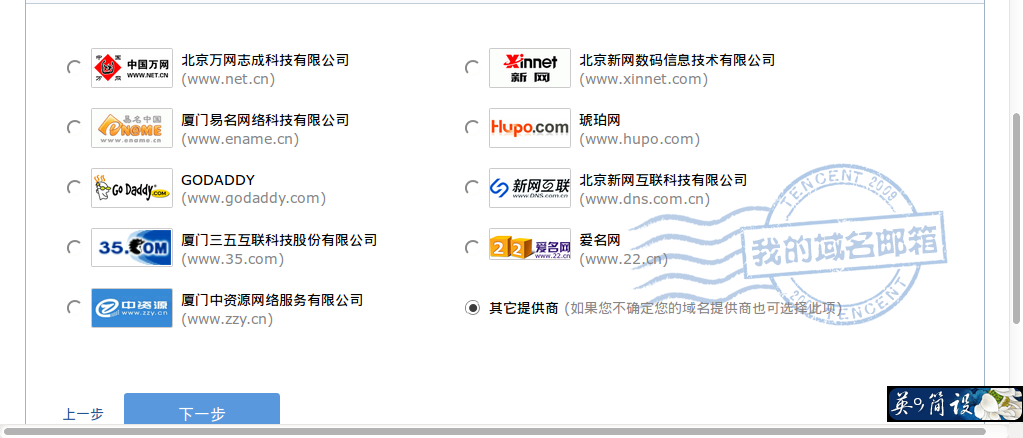Choose the GODADDY provider radio button

coord(74,187)
